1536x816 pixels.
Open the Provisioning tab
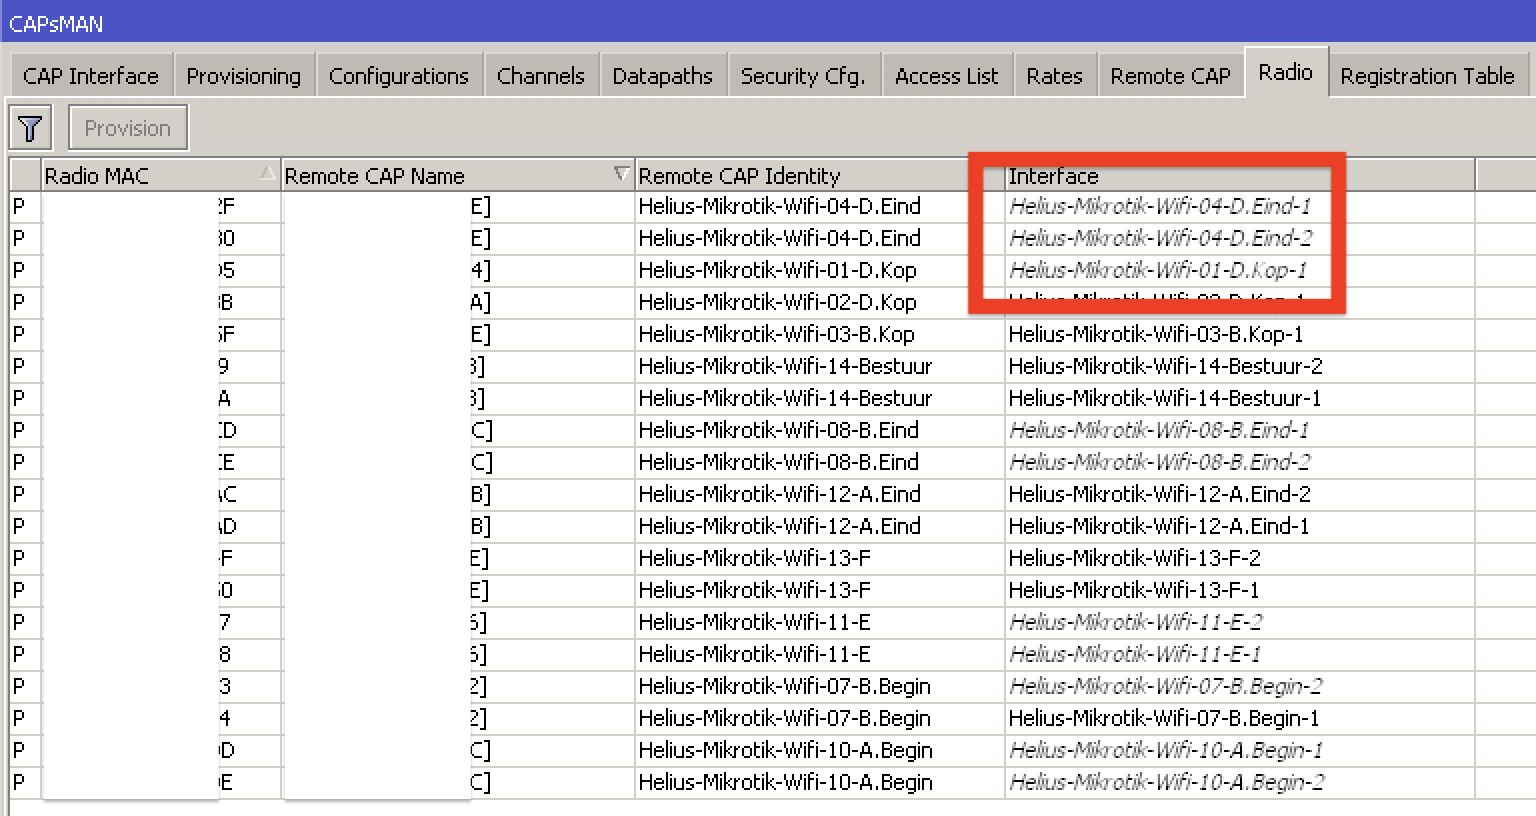pos(243,74)
